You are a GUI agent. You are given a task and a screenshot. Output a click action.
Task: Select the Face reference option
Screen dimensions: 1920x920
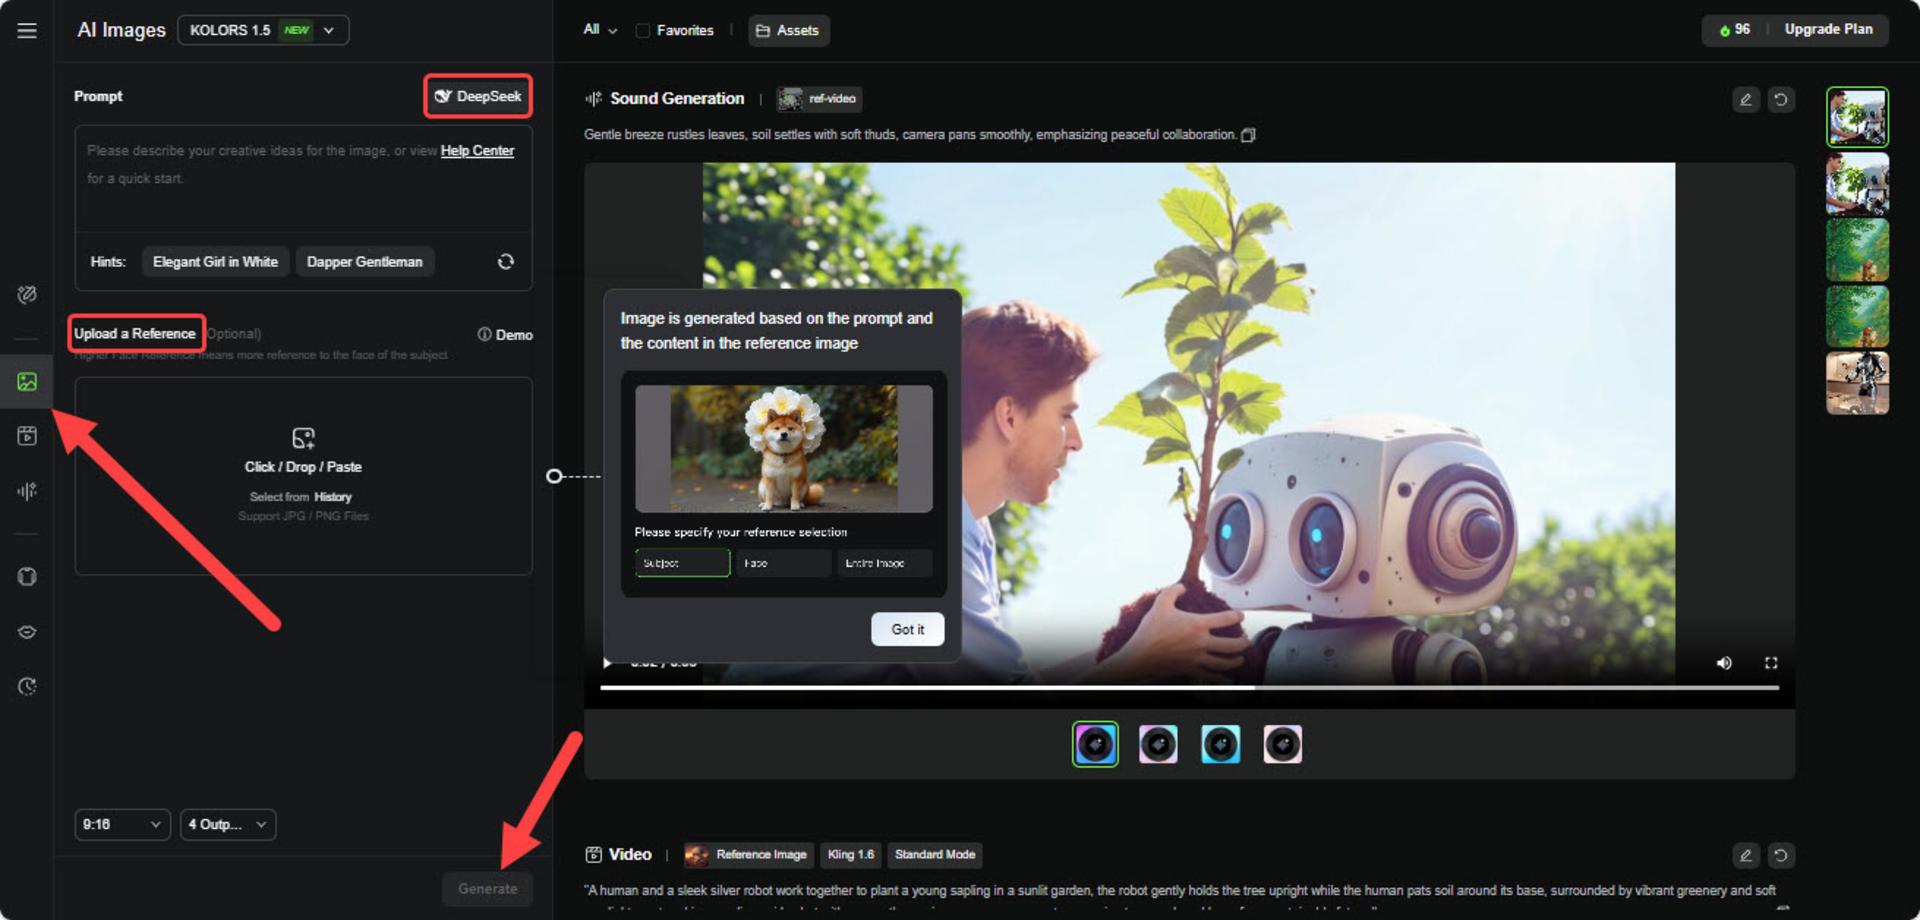pos(784,563)
